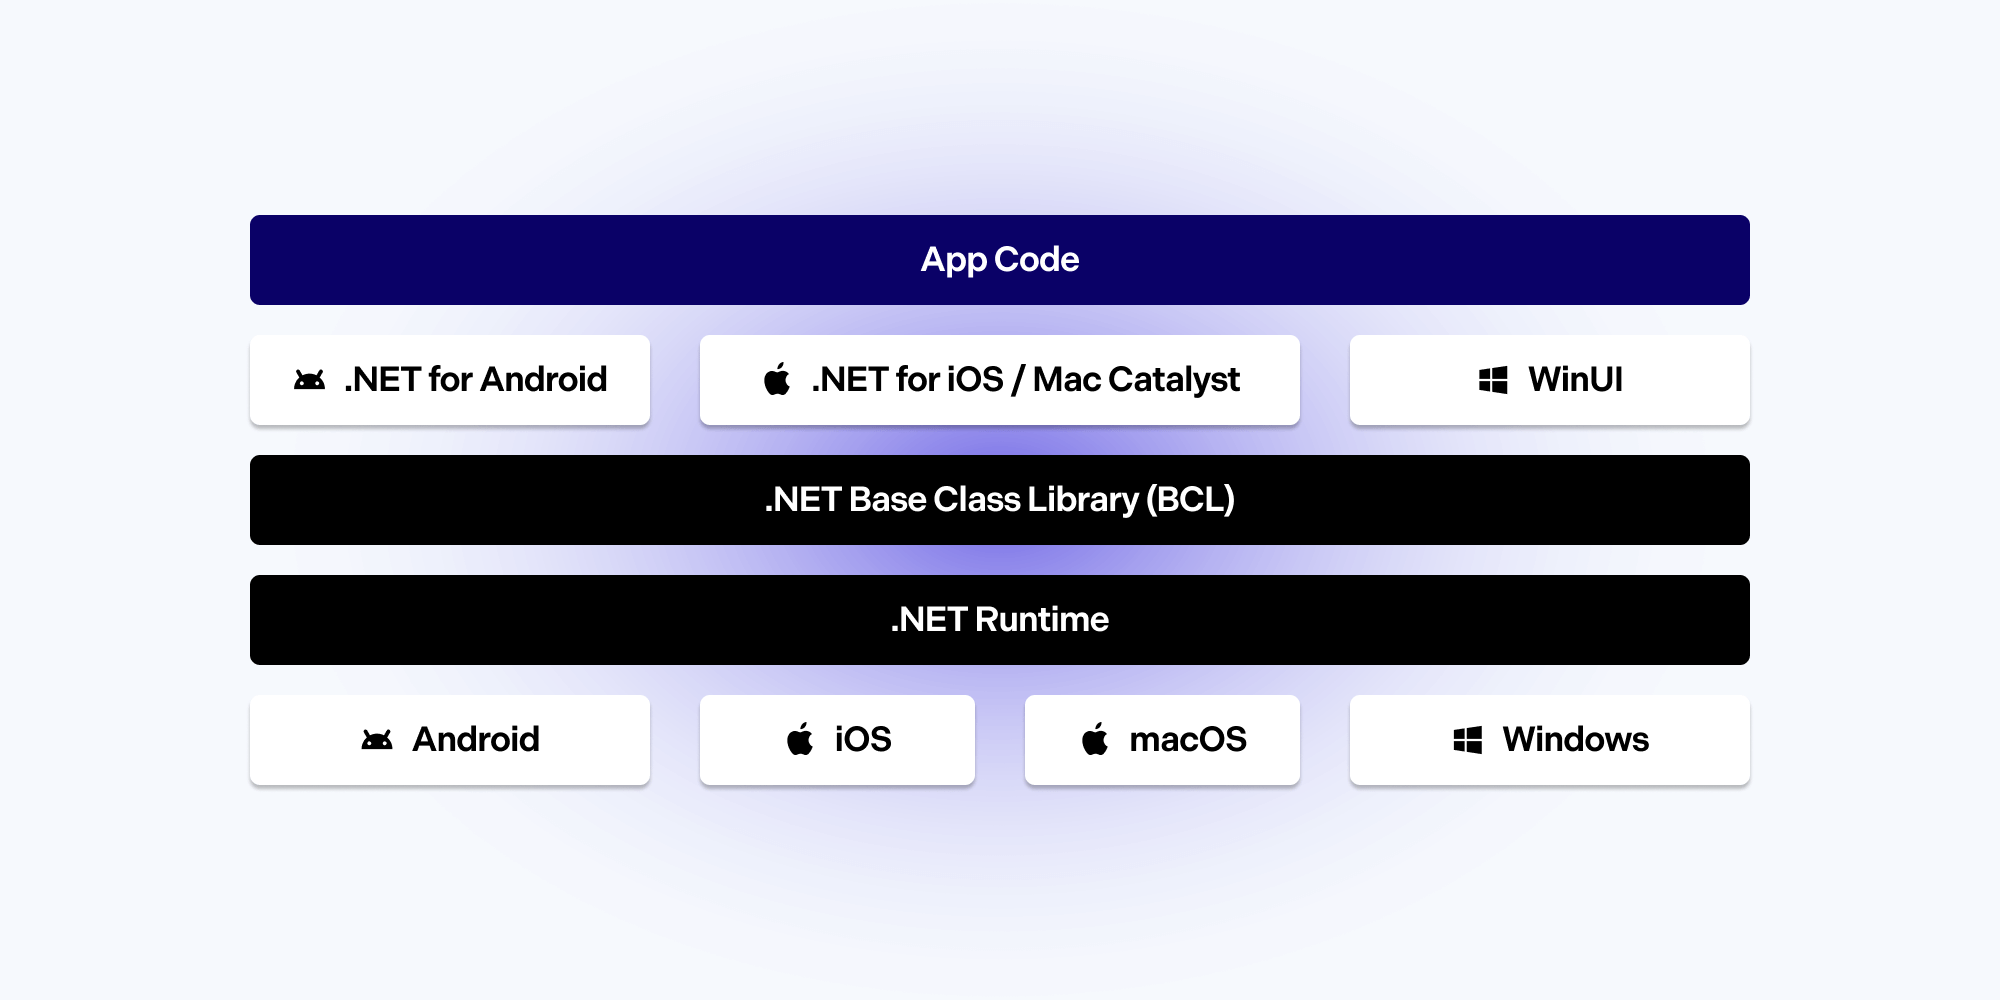Click the "Mac Catalyst" words in the middle box
The image size is (2000, 1000).
1136,380
